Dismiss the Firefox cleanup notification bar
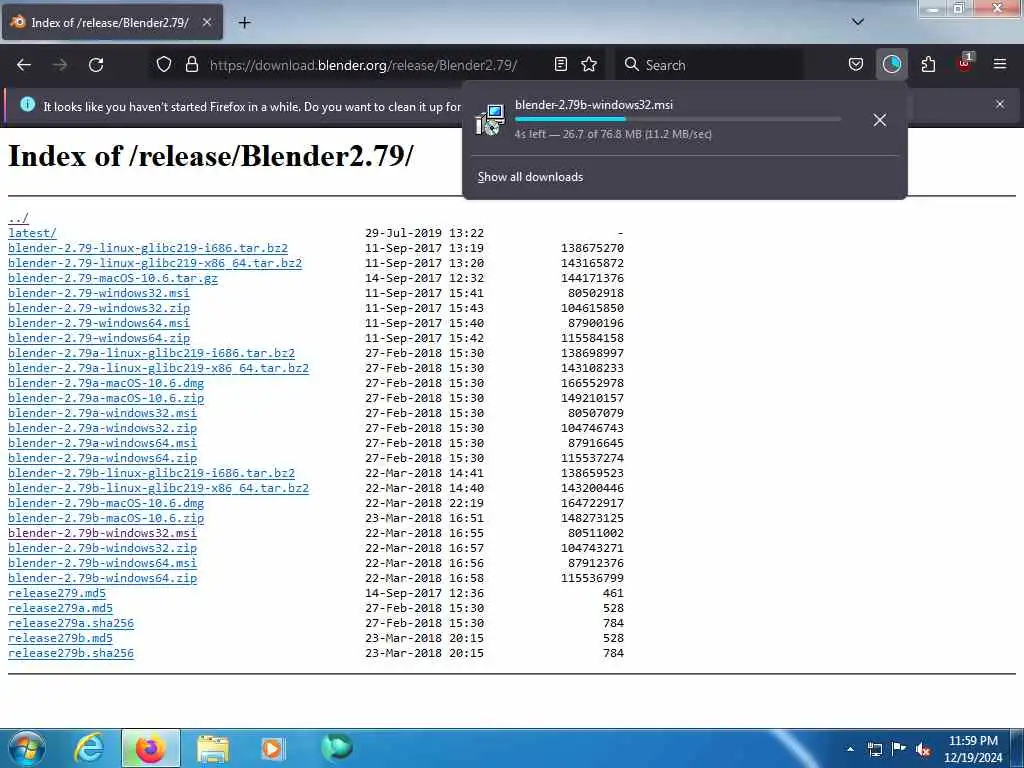The height and width of the screenshot is (768, 1024). [1000, 104]
